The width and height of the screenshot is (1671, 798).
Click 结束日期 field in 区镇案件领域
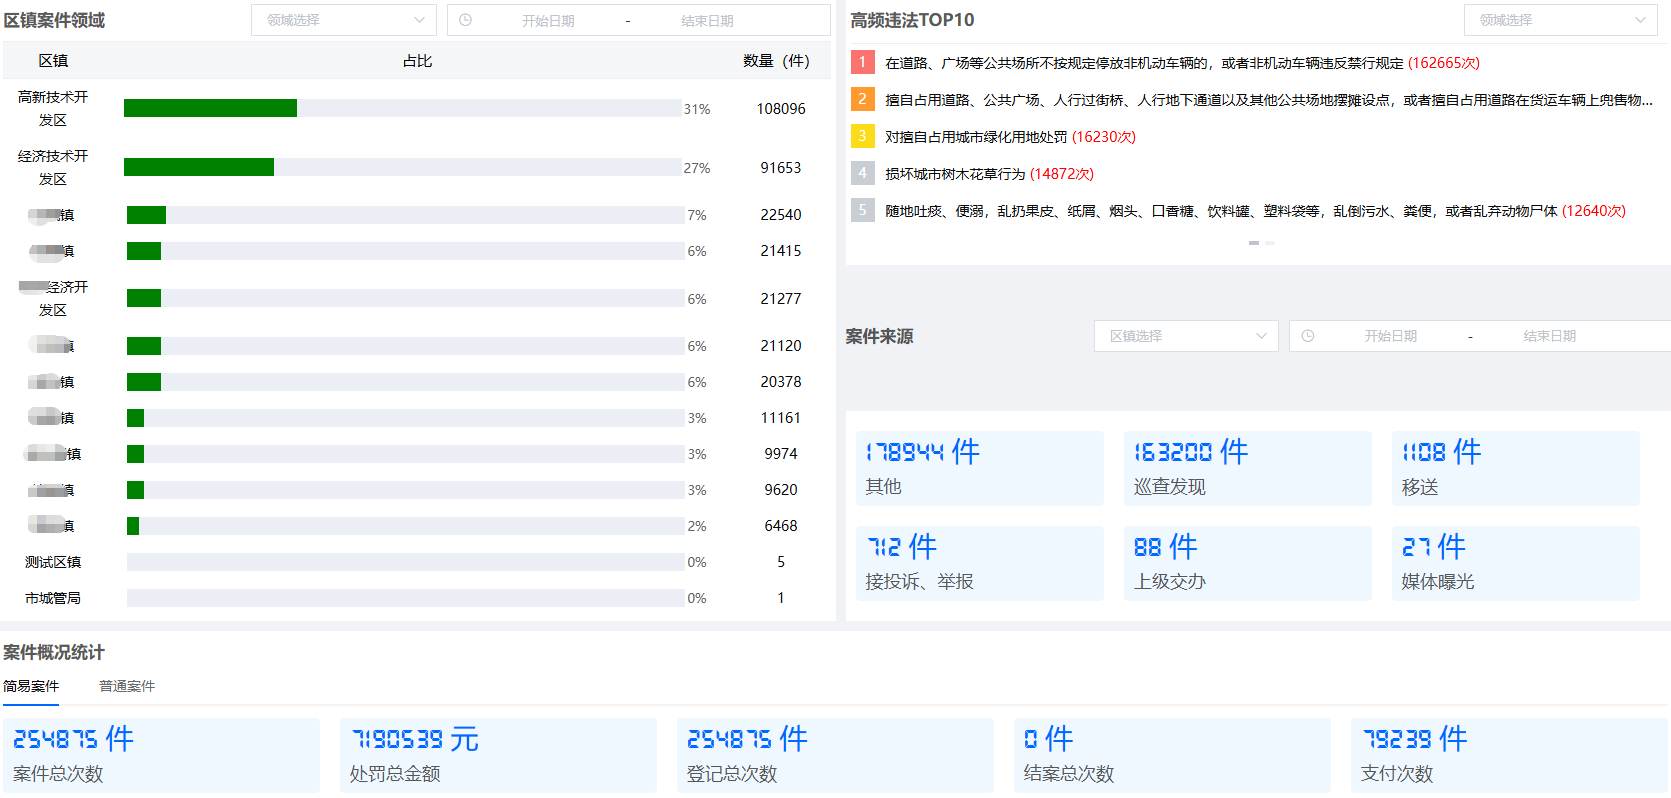click(x=707, y=21)
